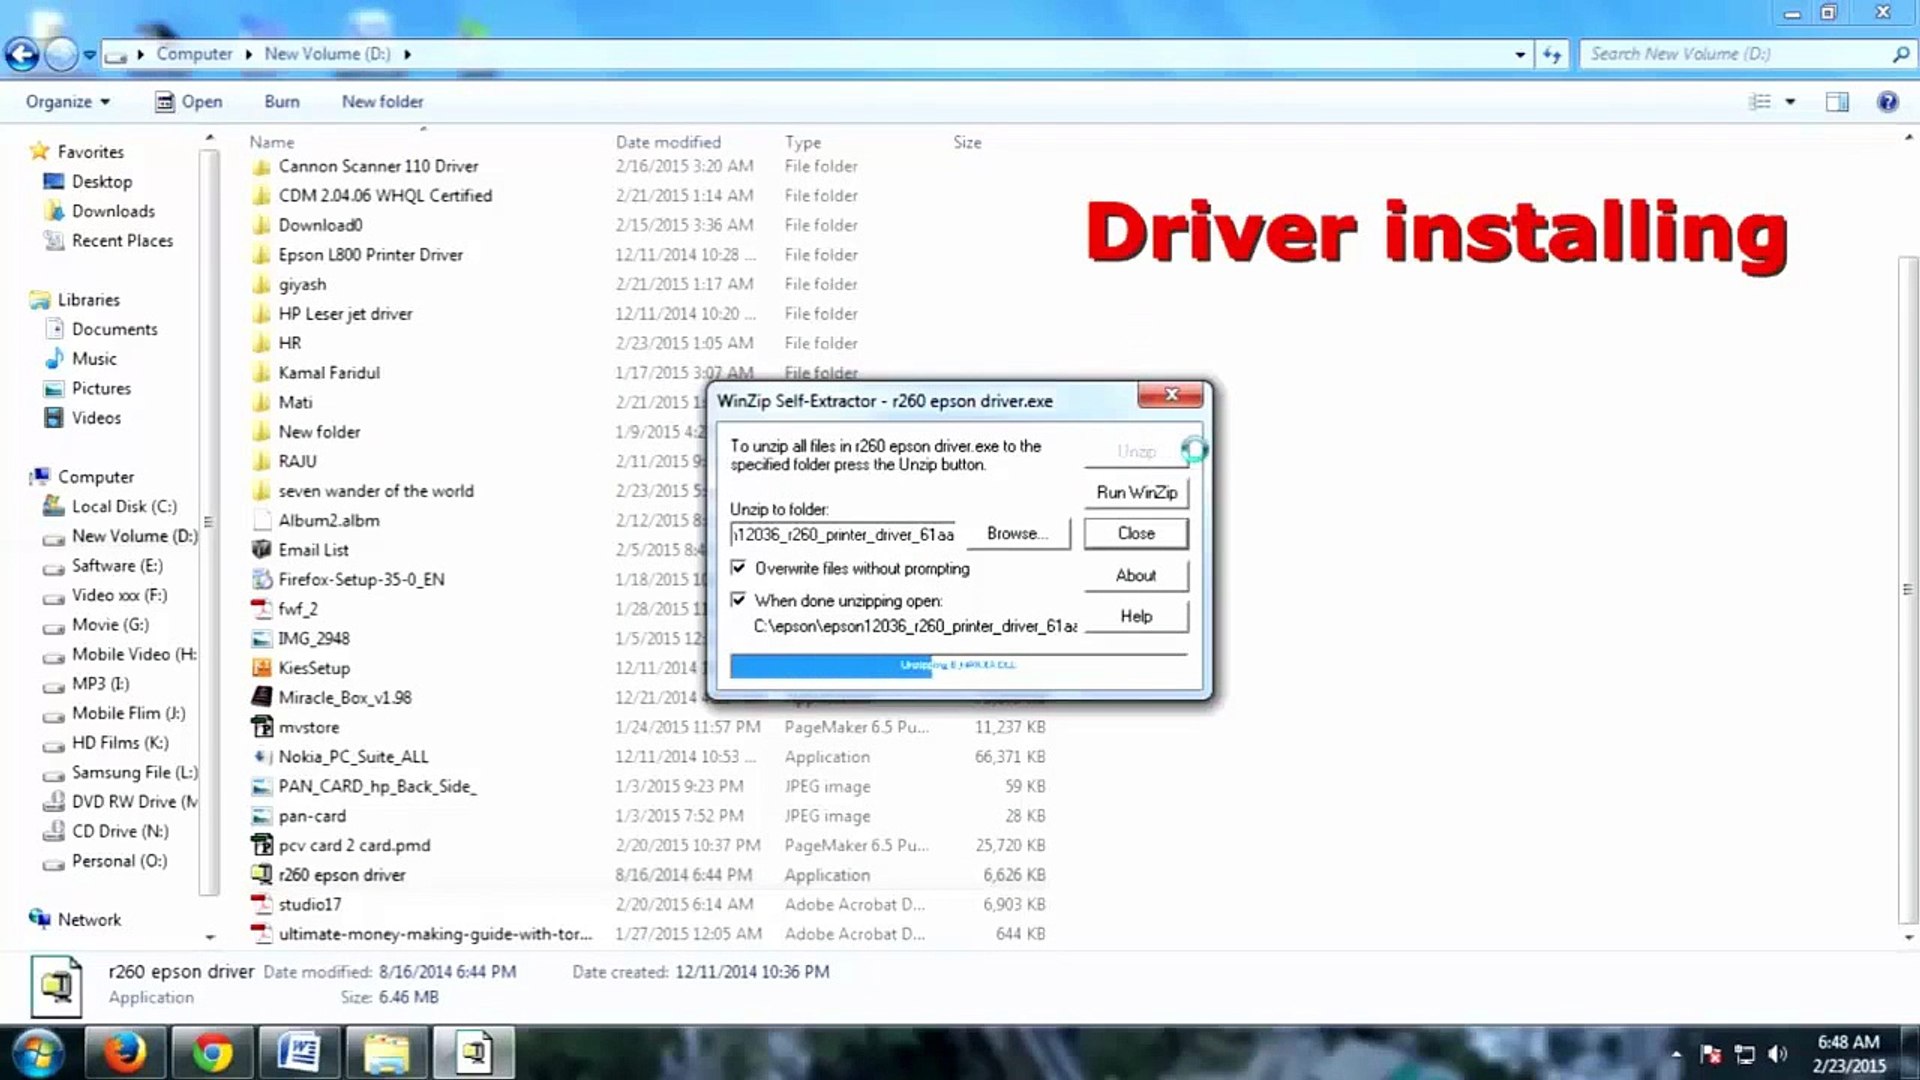
Task: Open Chrome from the taskbar
Action: point(212,1052)
